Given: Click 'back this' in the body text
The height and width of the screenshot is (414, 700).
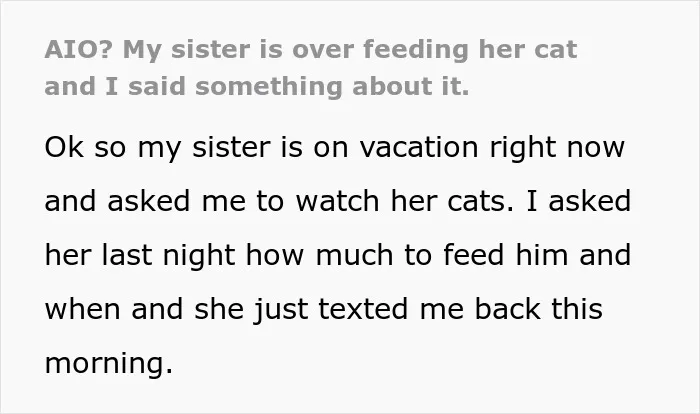Looking at the screenshot, I should [x=538, y=309].
